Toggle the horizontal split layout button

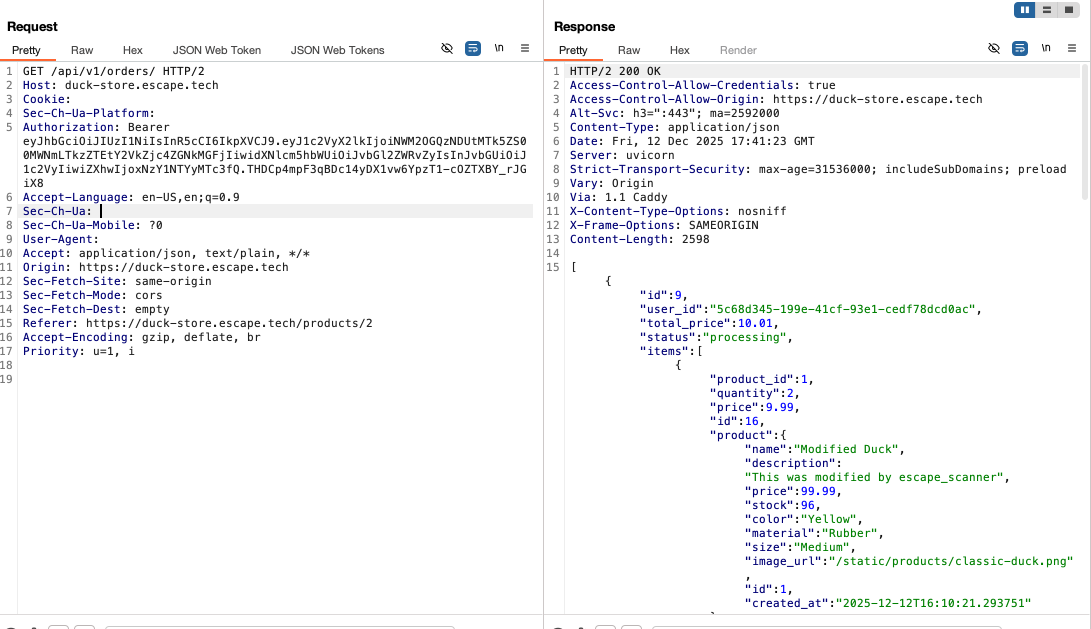[x=1046, y=9]
